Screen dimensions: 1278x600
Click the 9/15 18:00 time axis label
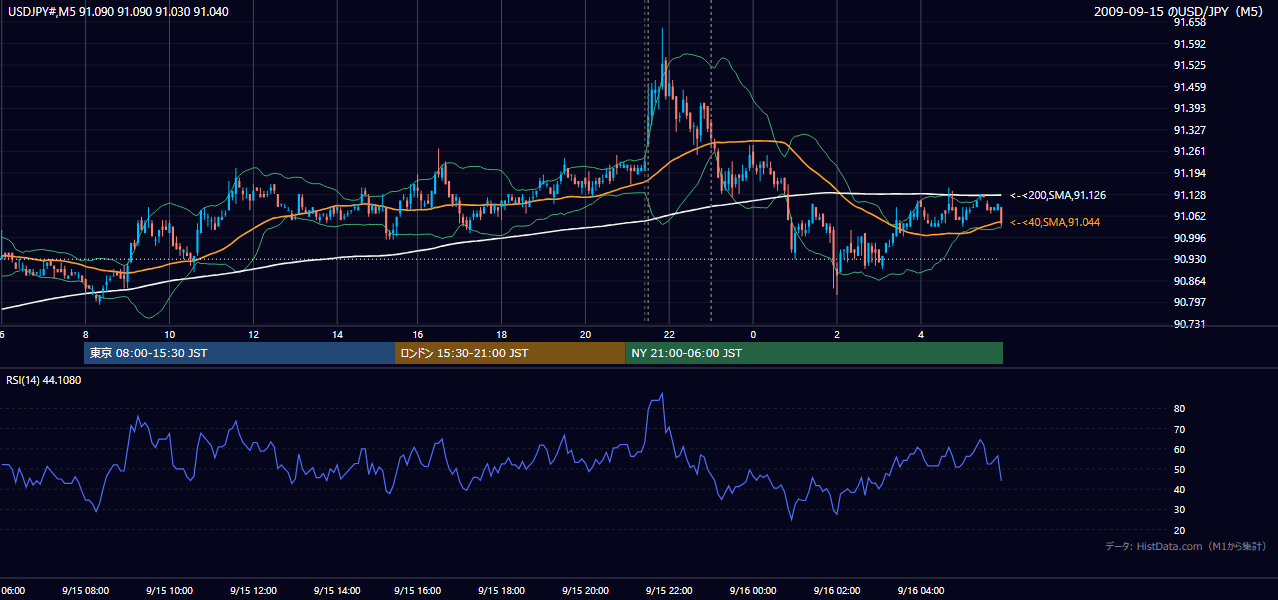502,590
